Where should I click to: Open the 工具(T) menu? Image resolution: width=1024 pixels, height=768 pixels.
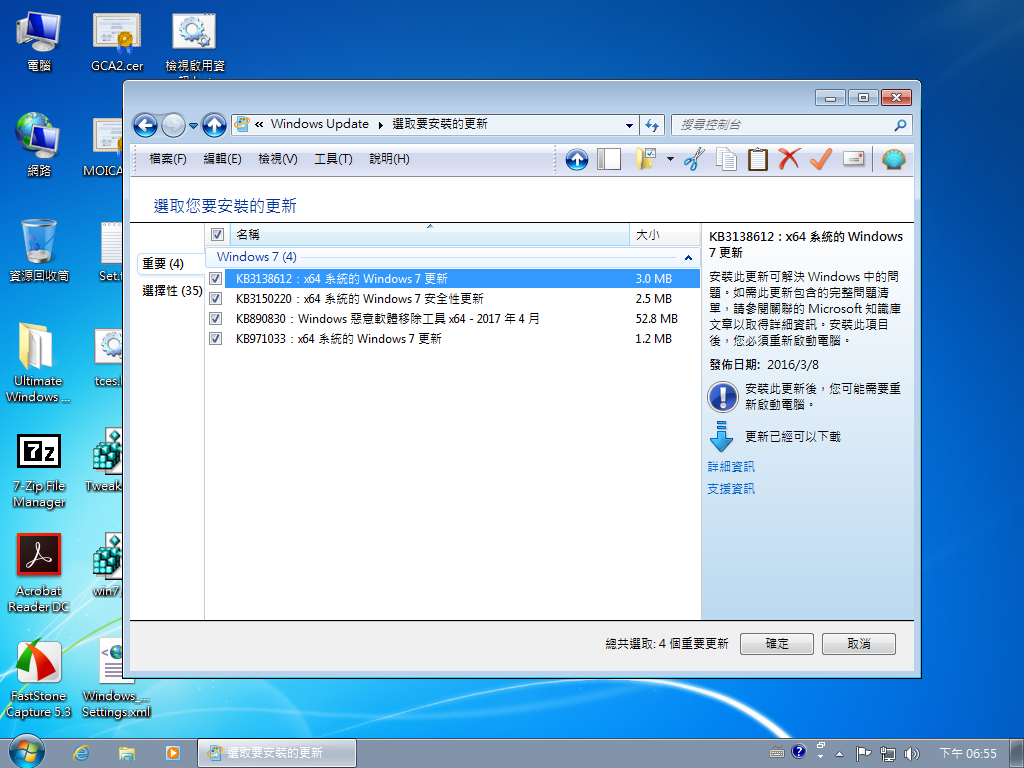click(x=333, y=159)
